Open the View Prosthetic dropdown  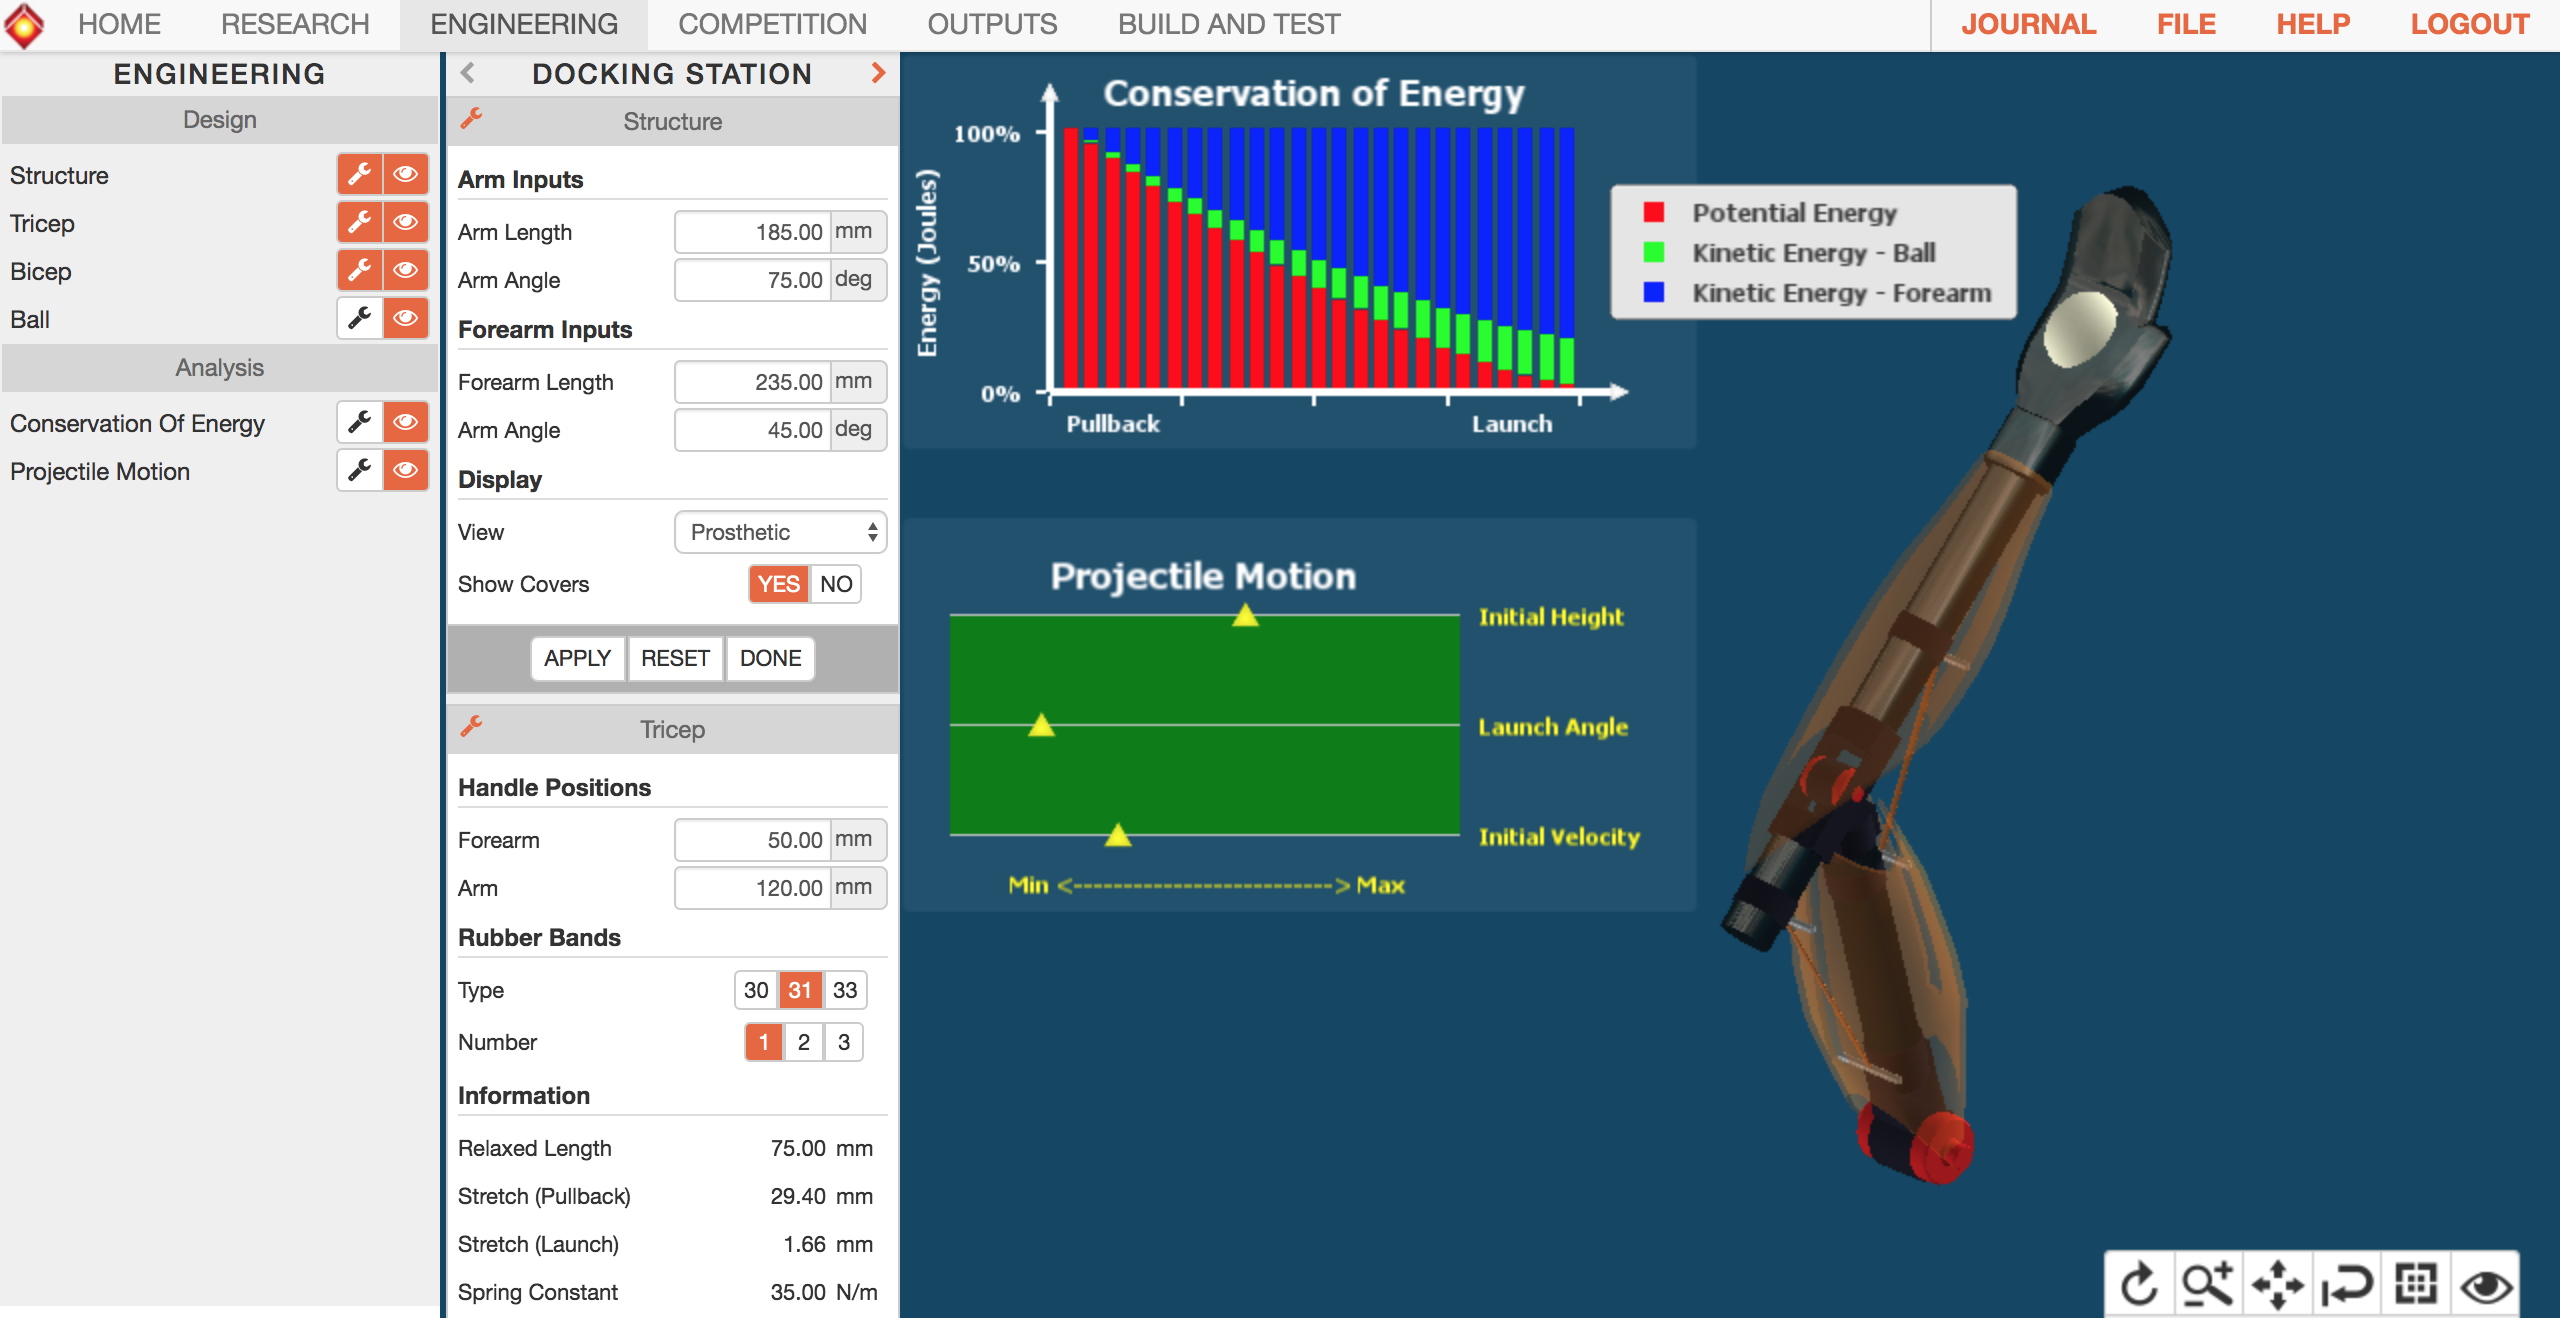(x=781, y=532)
